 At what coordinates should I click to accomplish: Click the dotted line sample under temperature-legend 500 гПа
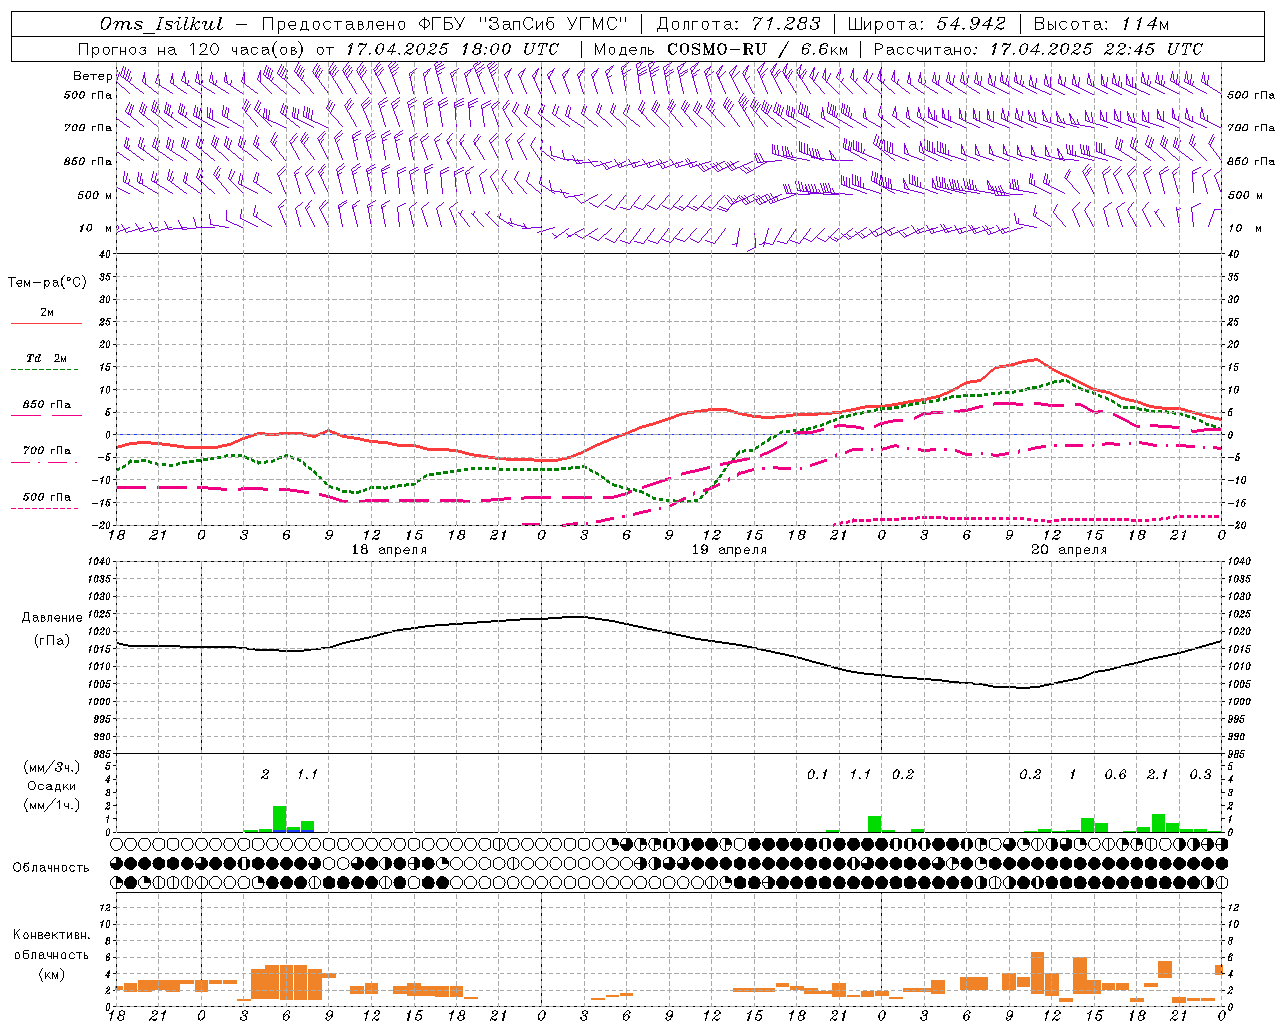(x=46, y=509)
